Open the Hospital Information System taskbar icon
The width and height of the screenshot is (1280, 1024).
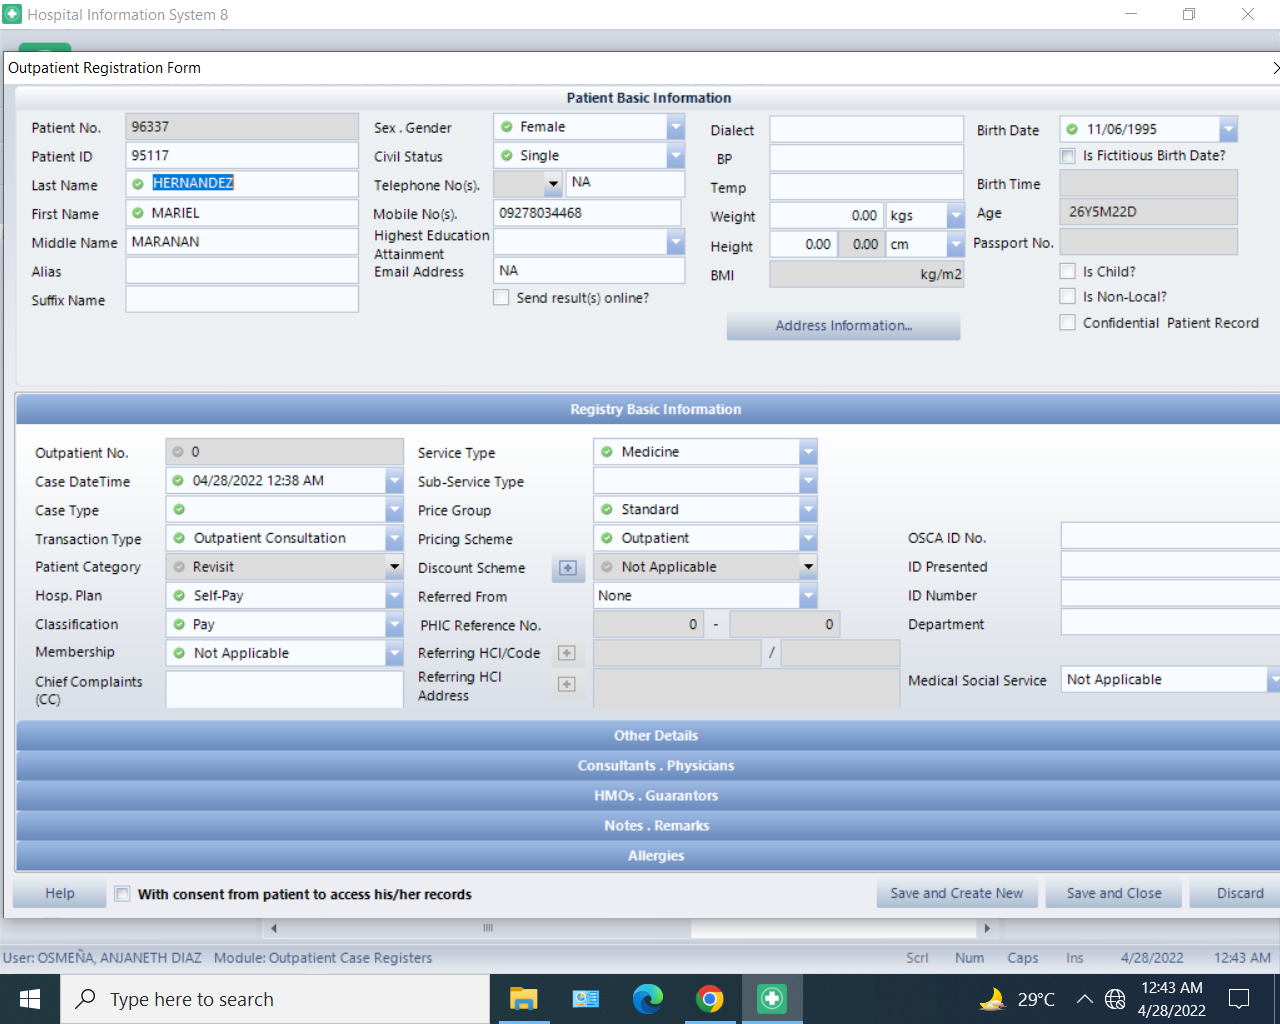click(772, 999)
